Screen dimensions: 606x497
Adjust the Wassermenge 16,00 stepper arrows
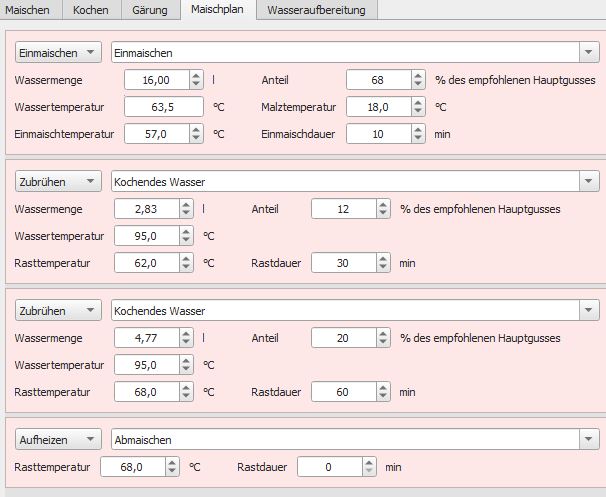[x=196, y=80]
